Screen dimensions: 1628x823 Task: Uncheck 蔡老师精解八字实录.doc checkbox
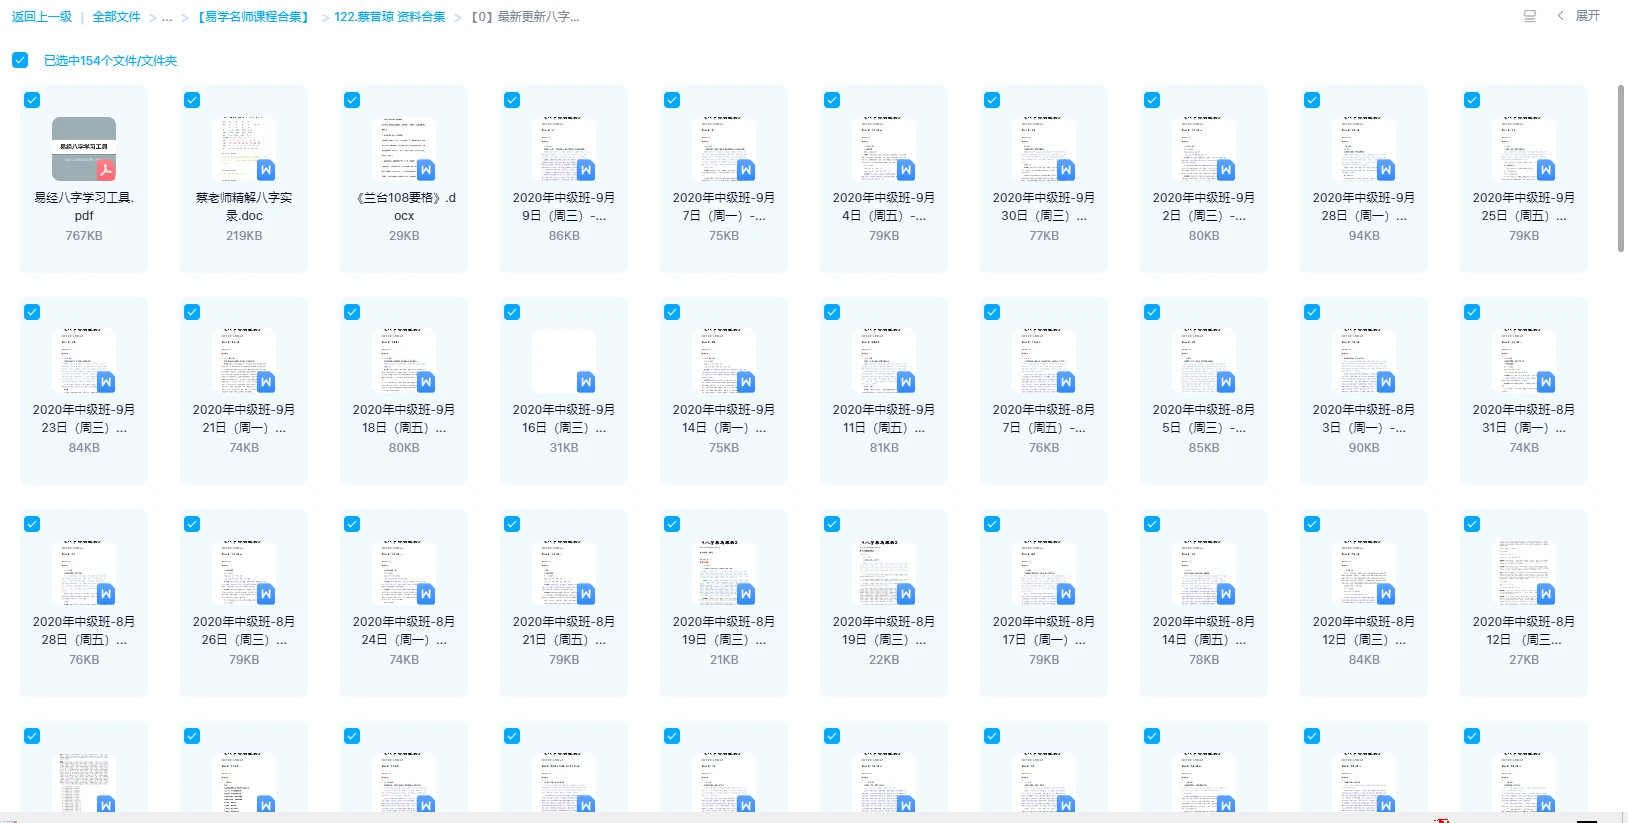[x=192, y=100]
